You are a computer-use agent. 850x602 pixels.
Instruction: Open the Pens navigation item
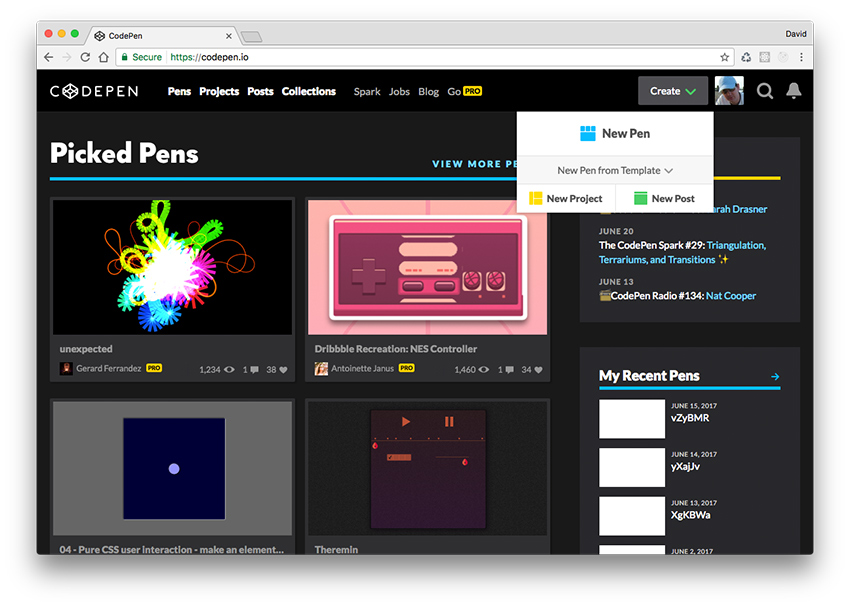179,91
